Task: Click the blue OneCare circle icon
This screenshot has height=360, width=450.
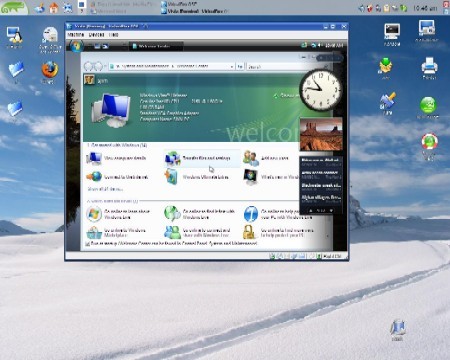Action: point(251,214)
